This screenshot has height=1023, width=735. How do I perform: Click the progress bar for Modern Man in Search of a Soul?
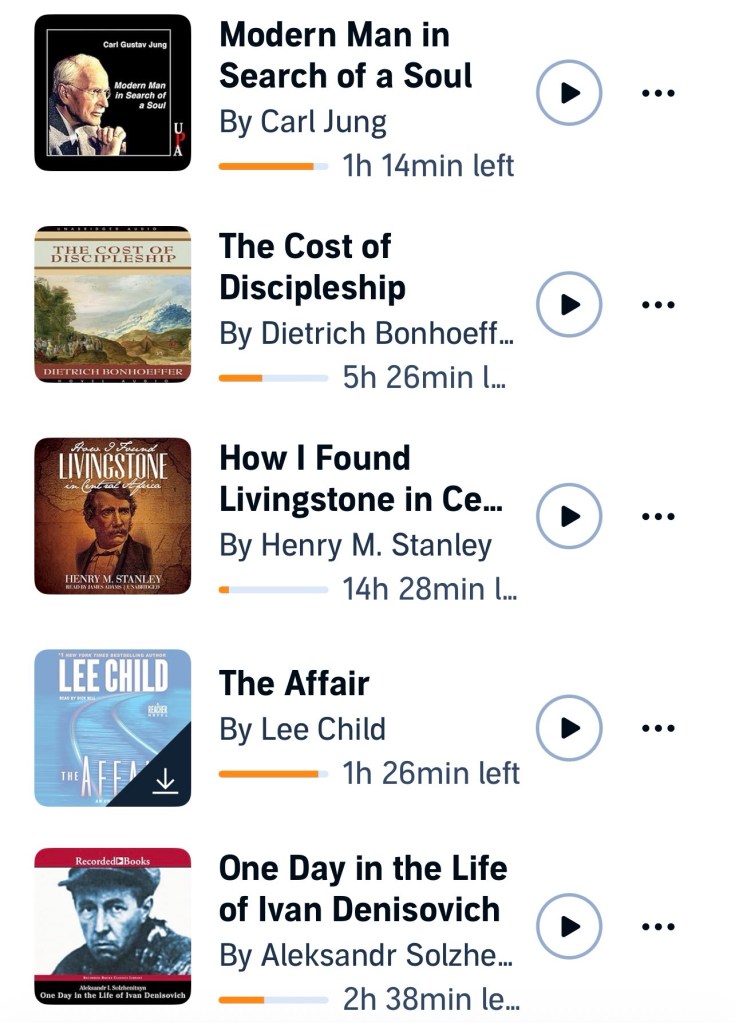[x=273, y=166]
